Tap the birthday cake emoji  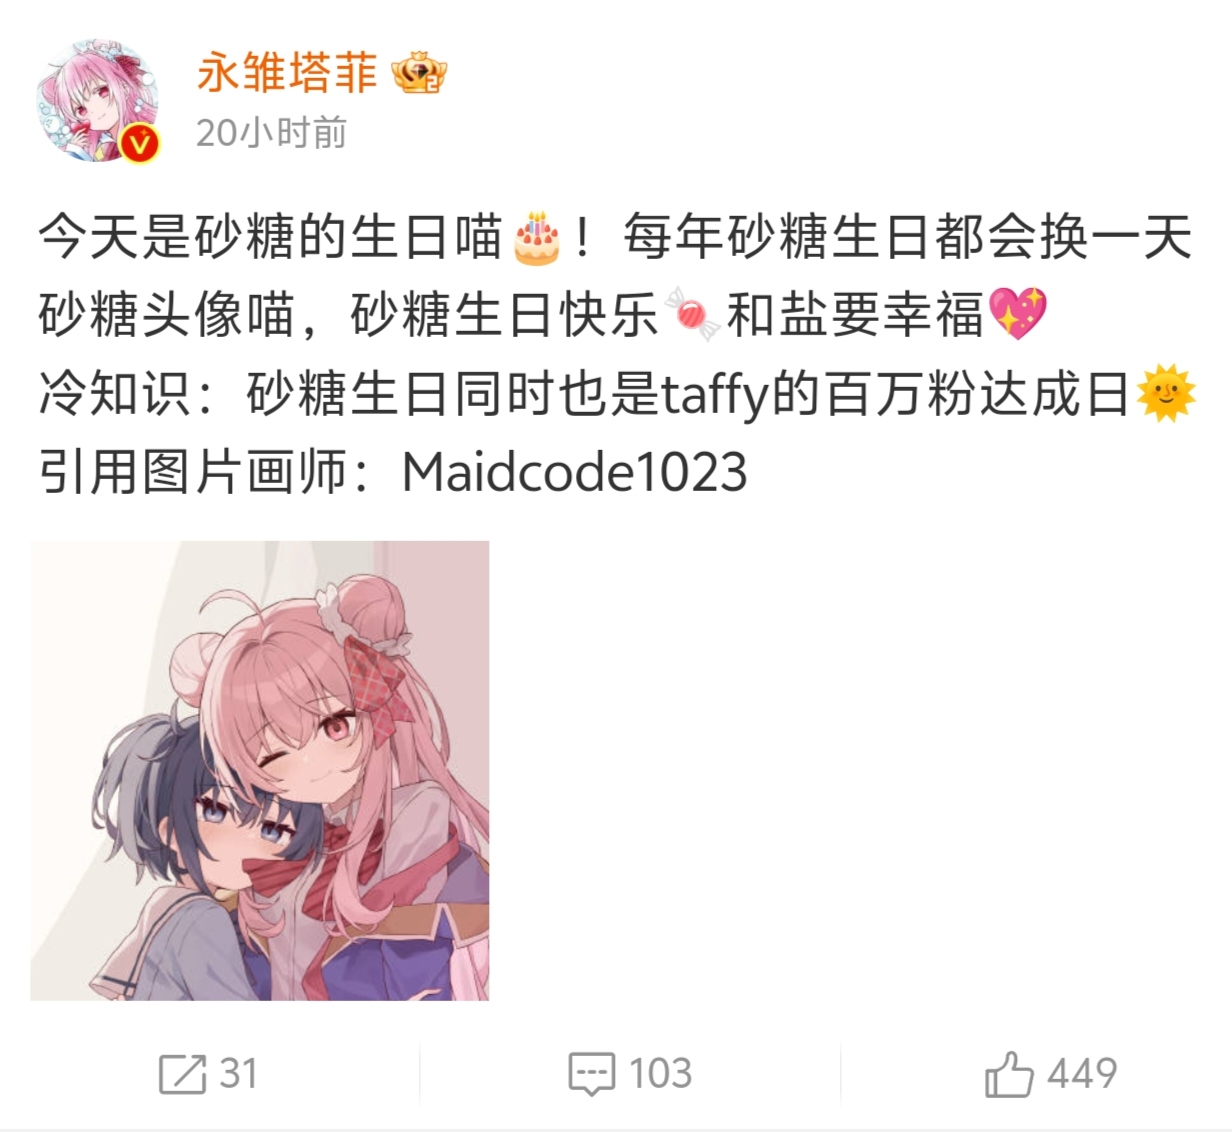pyautogui.click(x=537, y=238)
